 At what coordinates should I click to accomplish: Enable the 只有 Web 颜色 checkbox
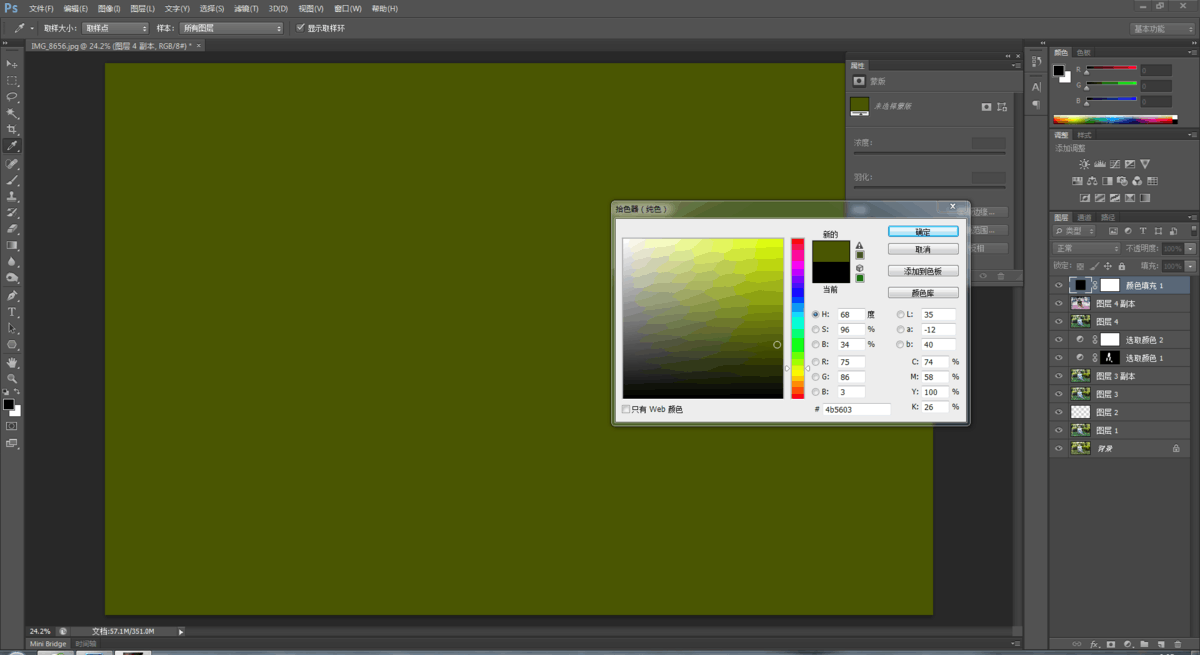[x=627, y=409]
